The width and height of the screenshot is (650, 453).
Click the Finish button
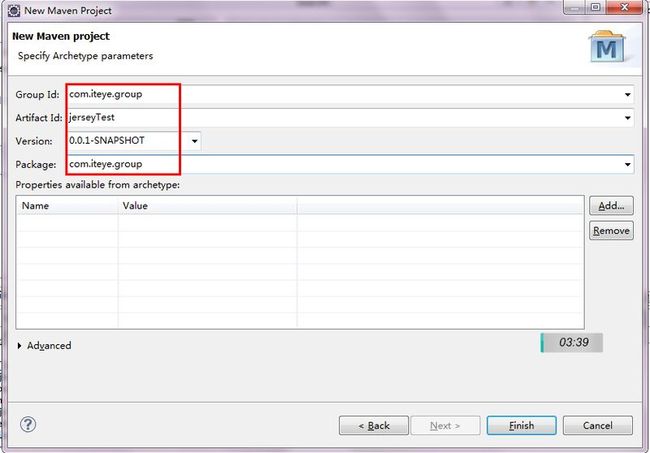tap(521, 426)
